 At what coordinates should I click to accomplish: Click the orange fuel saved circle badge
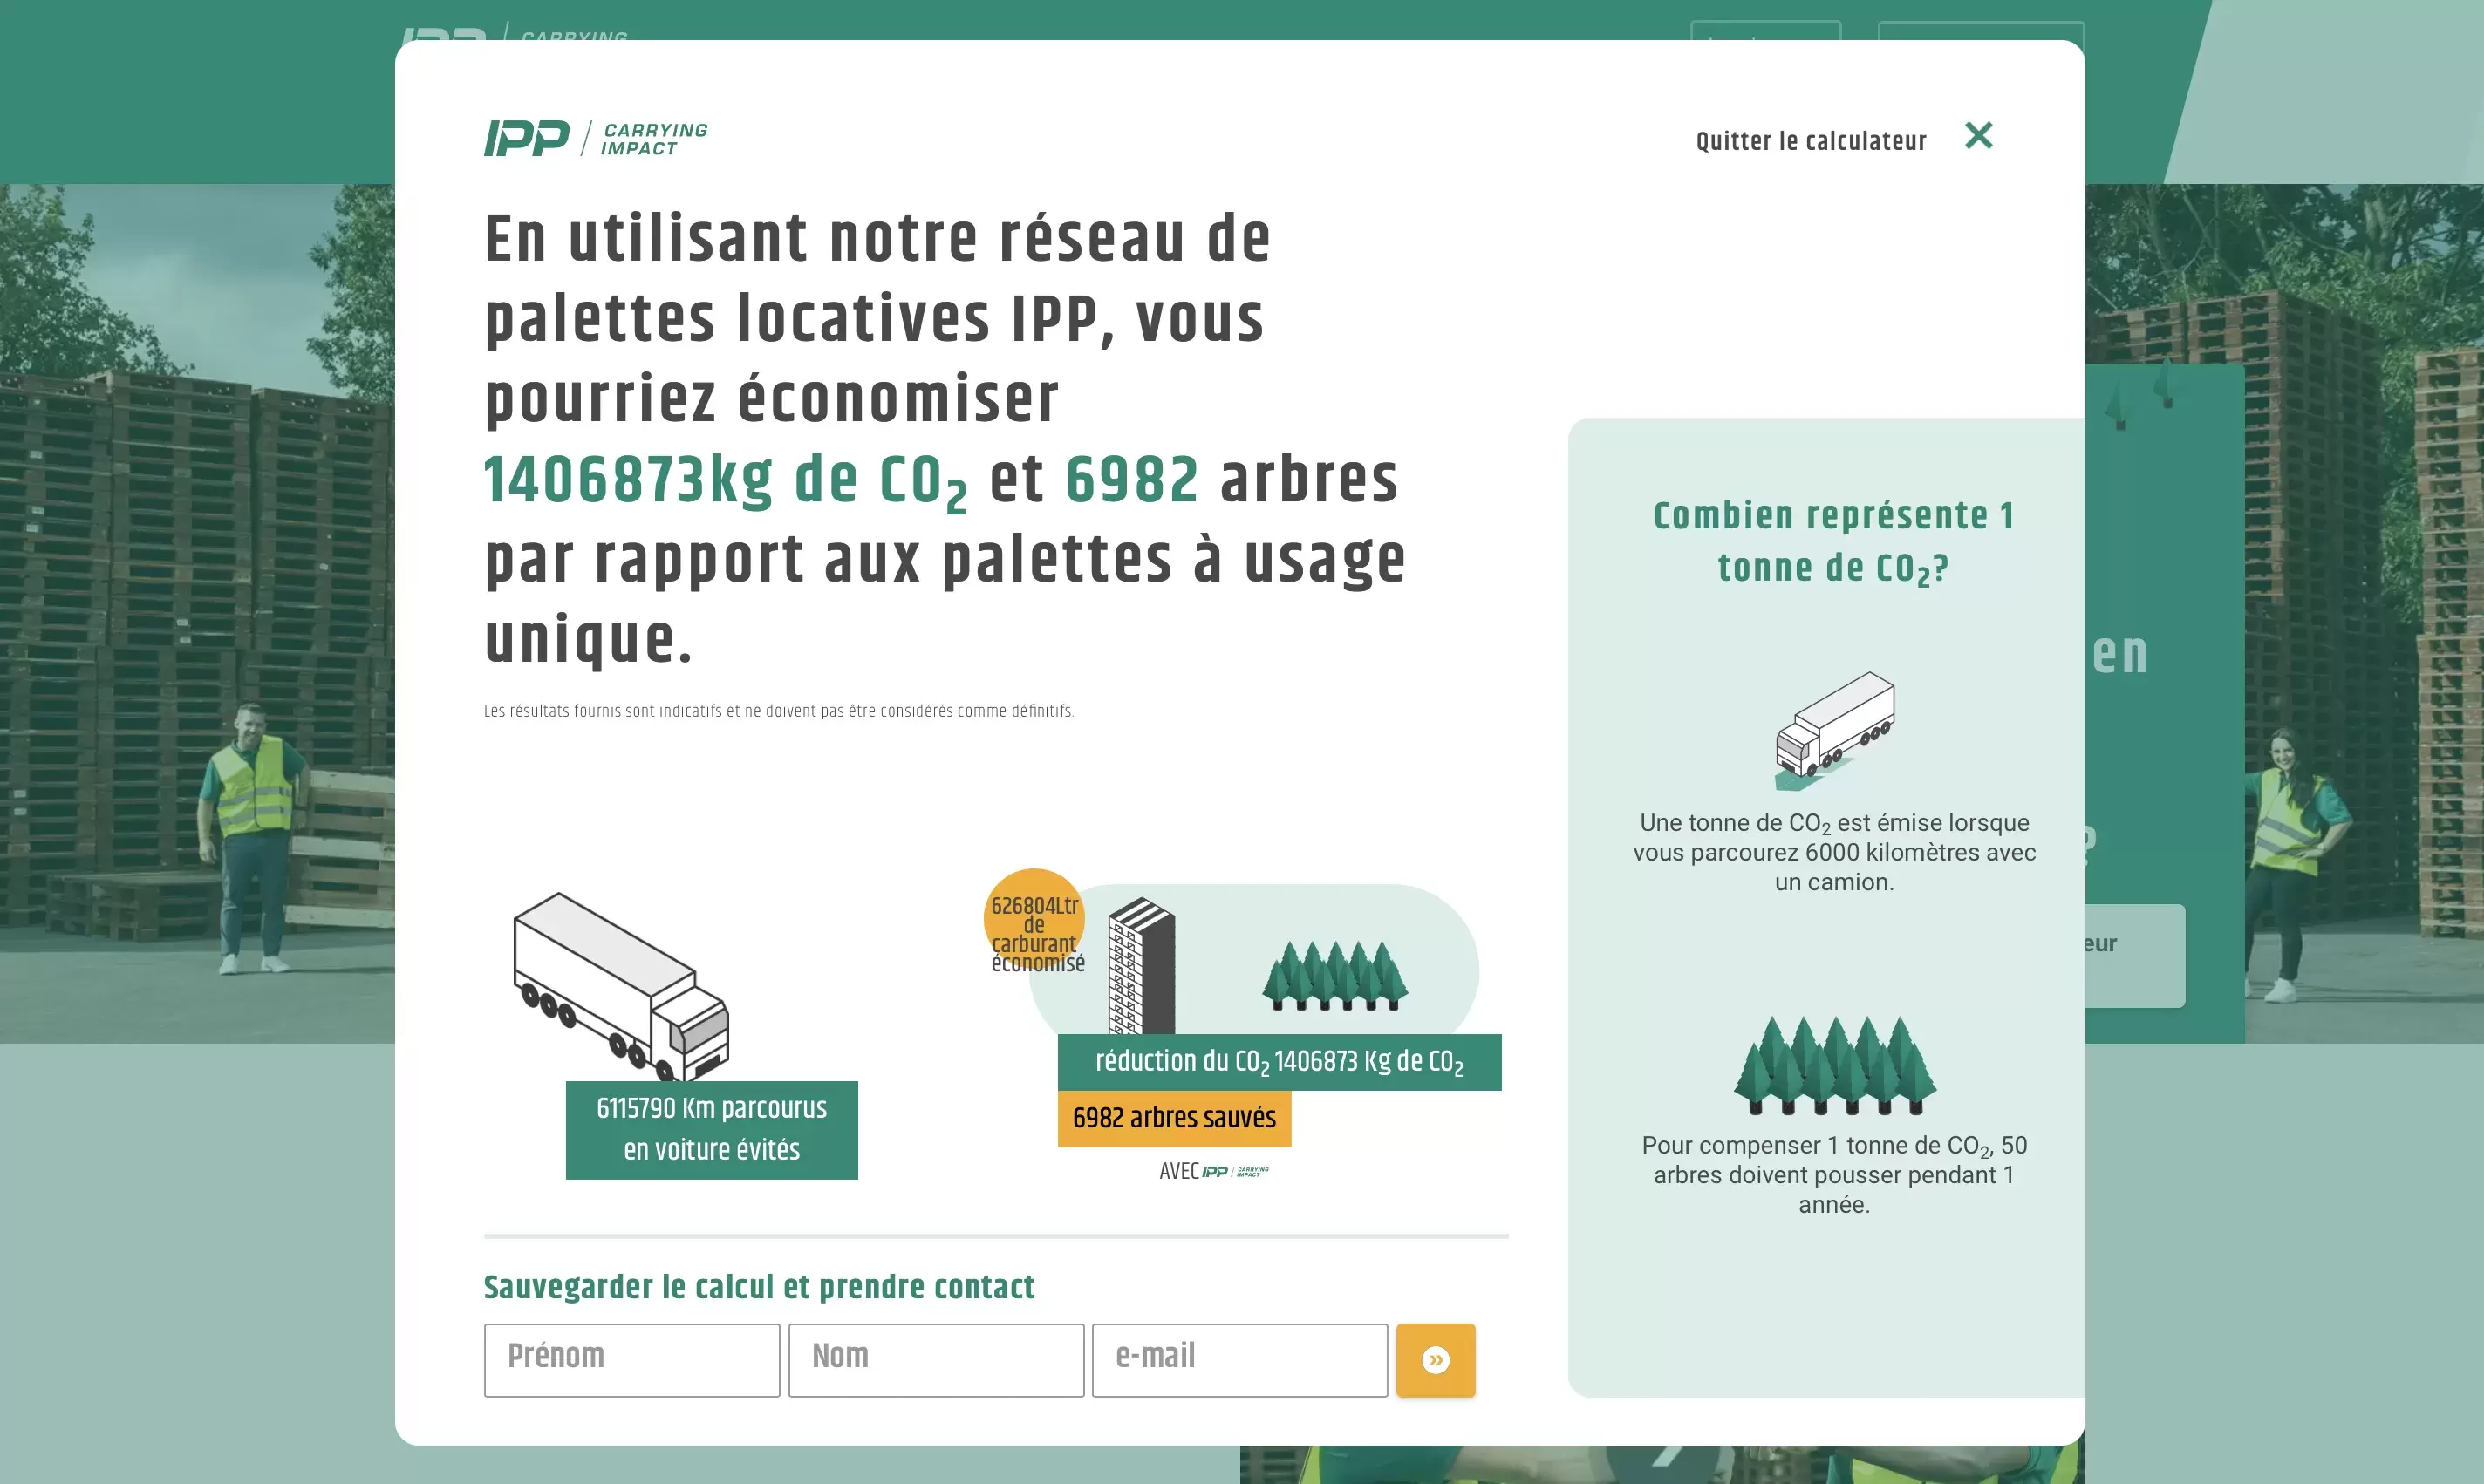click(x=1035, y=920)
